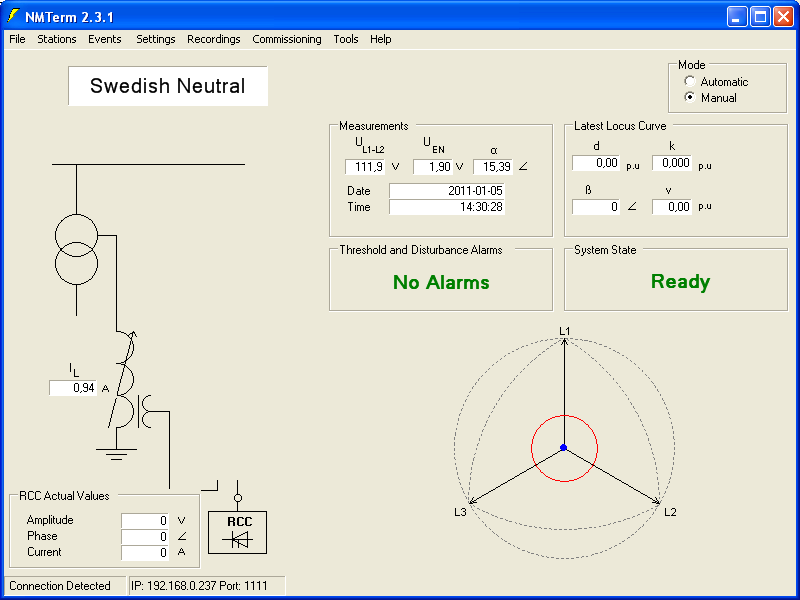Viewport: 800px width, 600px height.
Task: Click the Petersen coil symbol
Action: coord(124,380)
